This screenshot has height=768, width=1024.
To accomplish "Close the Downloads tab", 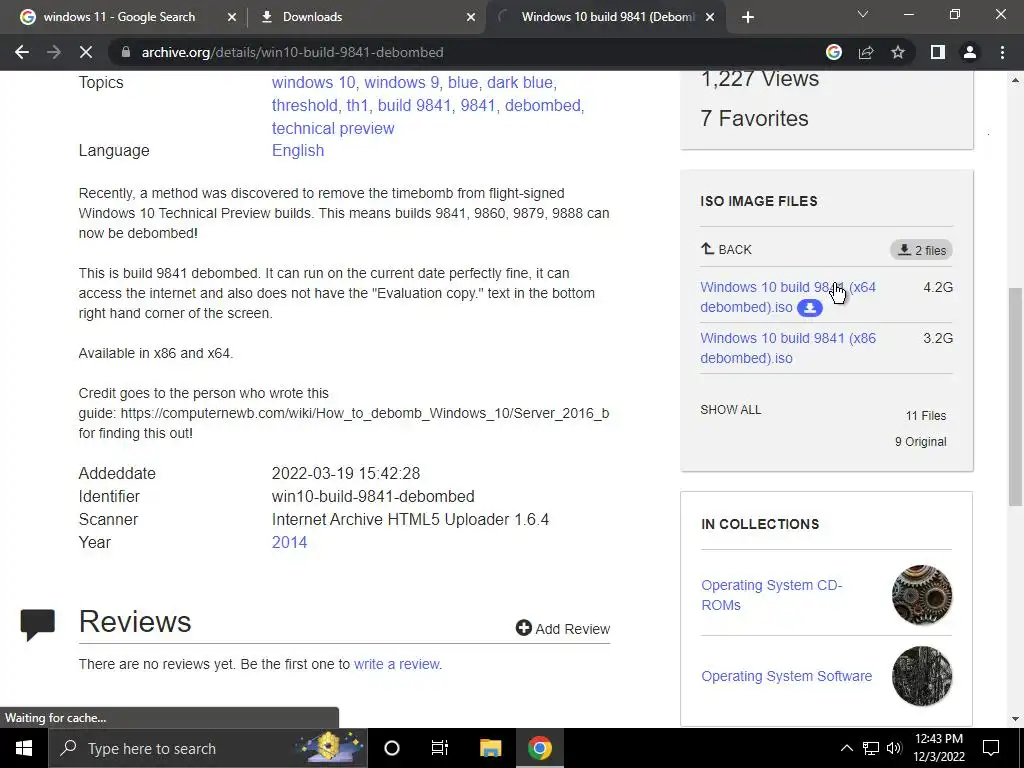I will (x=471, y=17).
